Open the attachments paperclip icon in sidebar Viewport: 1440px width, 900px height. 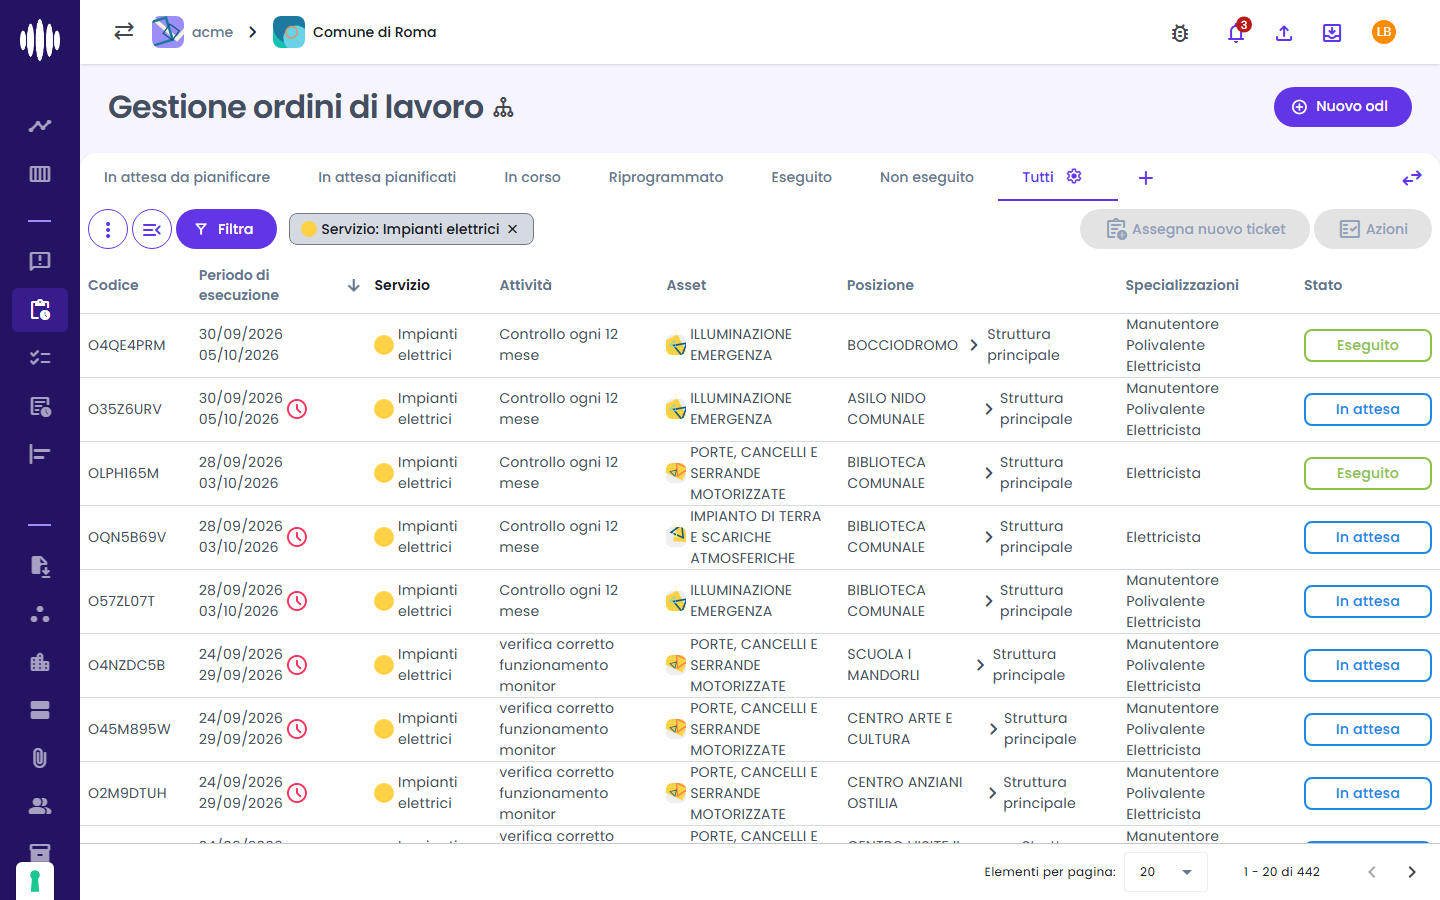40,758
